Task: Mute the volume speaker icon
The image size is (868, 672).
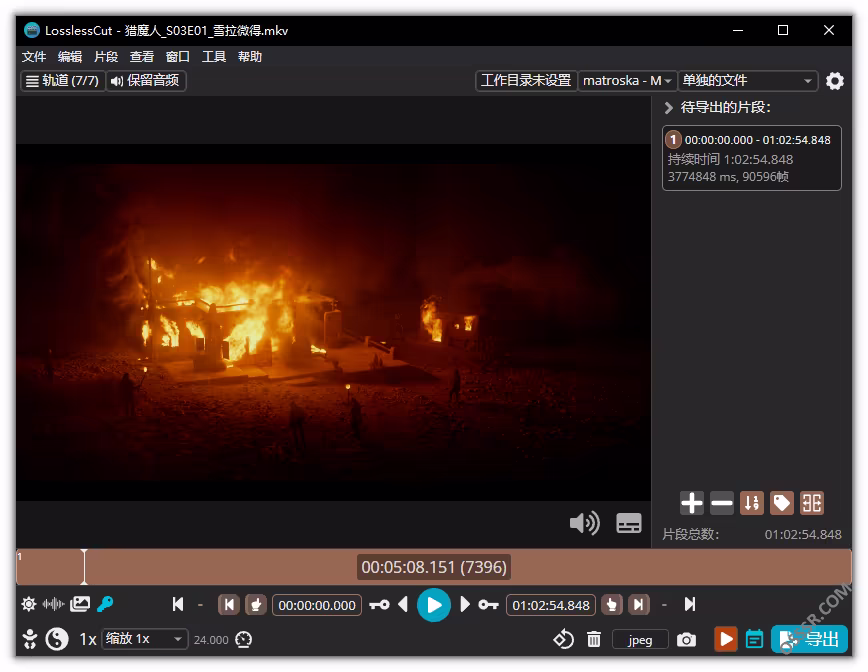Action: (x=585, y=523)
